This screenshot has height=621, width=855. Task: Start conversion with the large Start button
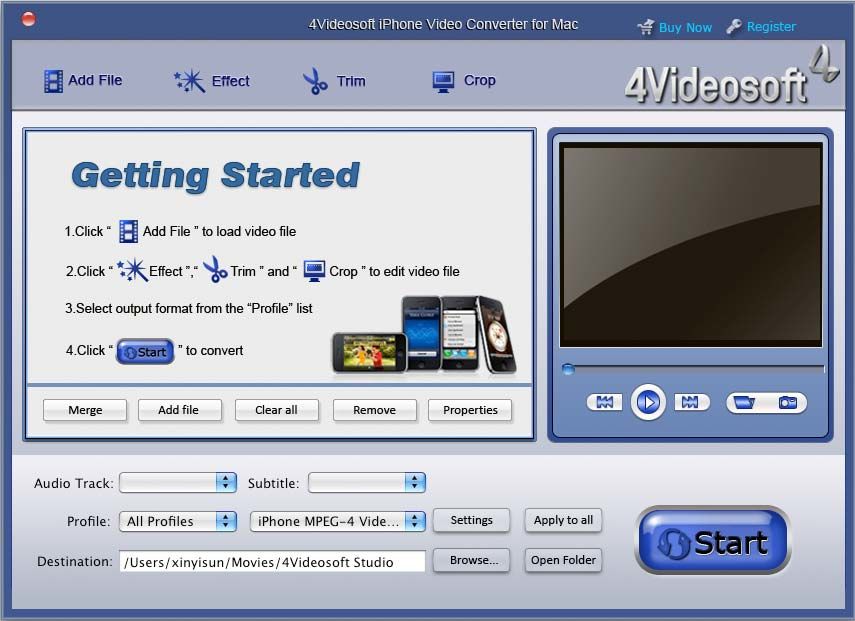point(713,540)
